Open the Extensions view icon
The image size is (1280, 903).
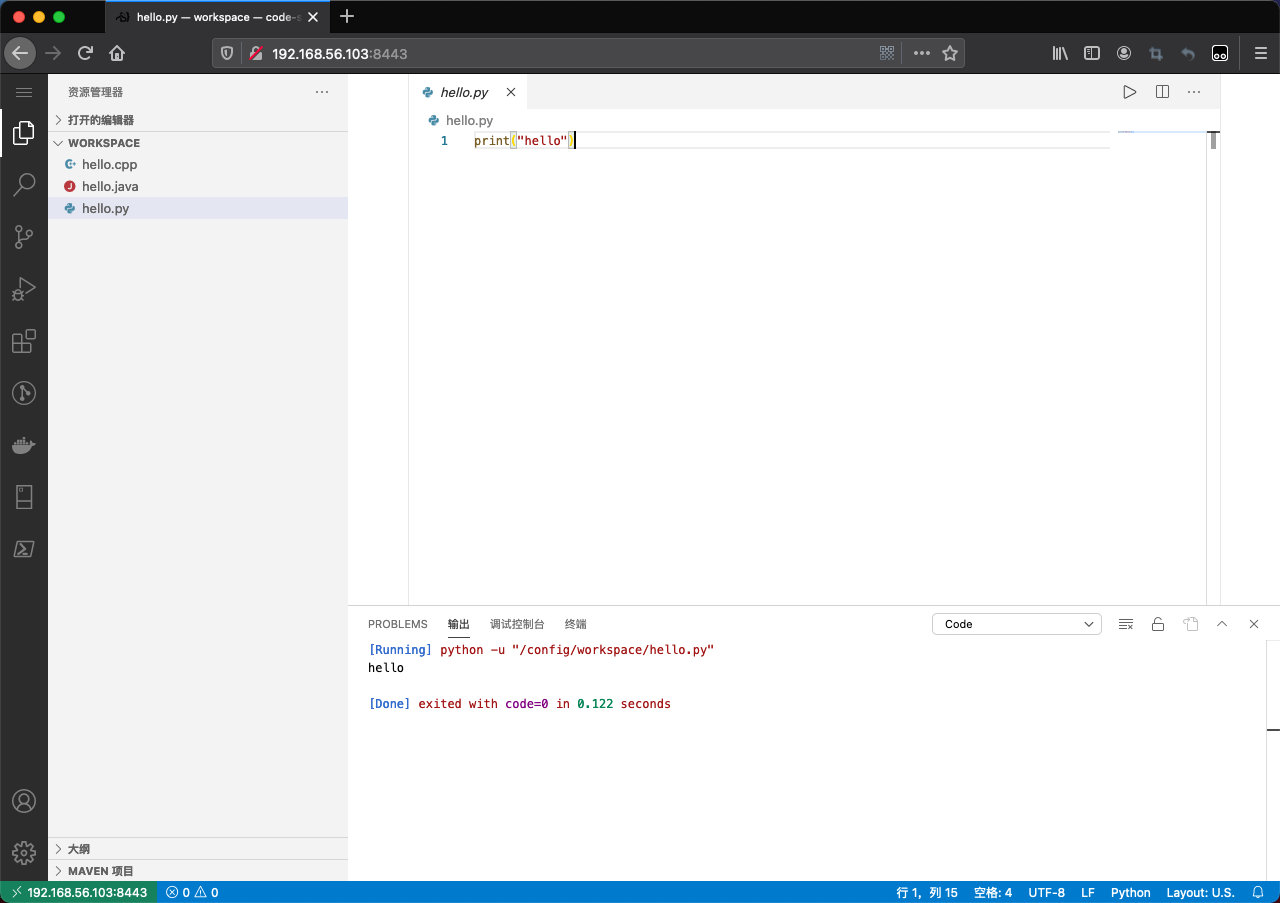[x=24, y=341]
